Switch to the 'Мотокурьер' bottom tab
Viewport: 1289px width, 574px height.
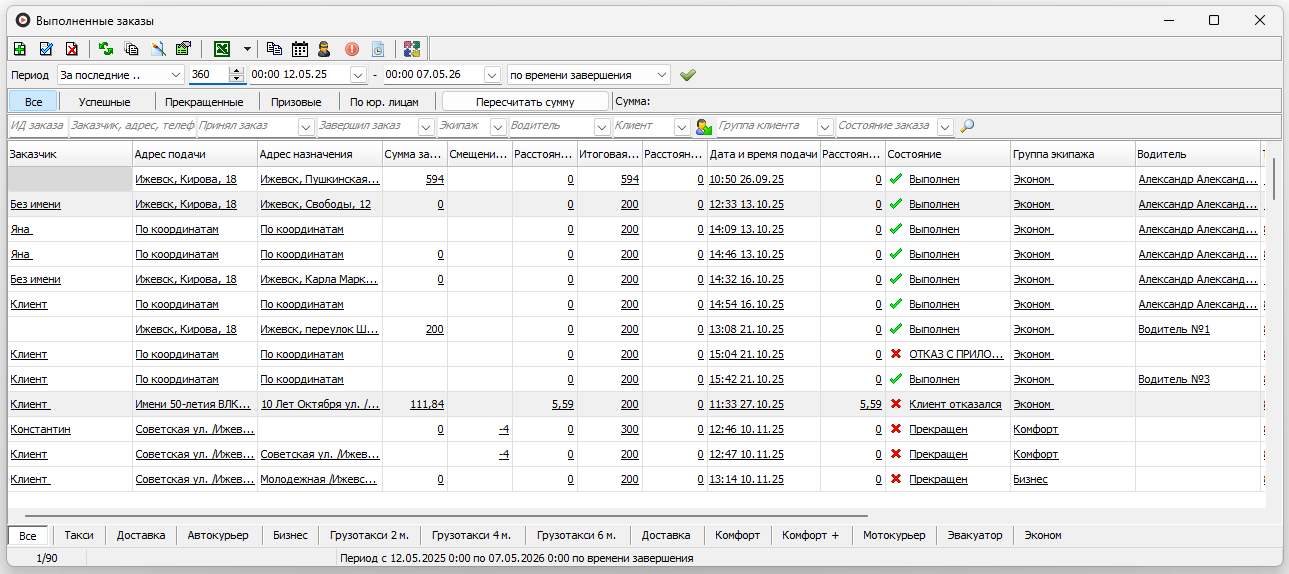[x=894, y=535]
